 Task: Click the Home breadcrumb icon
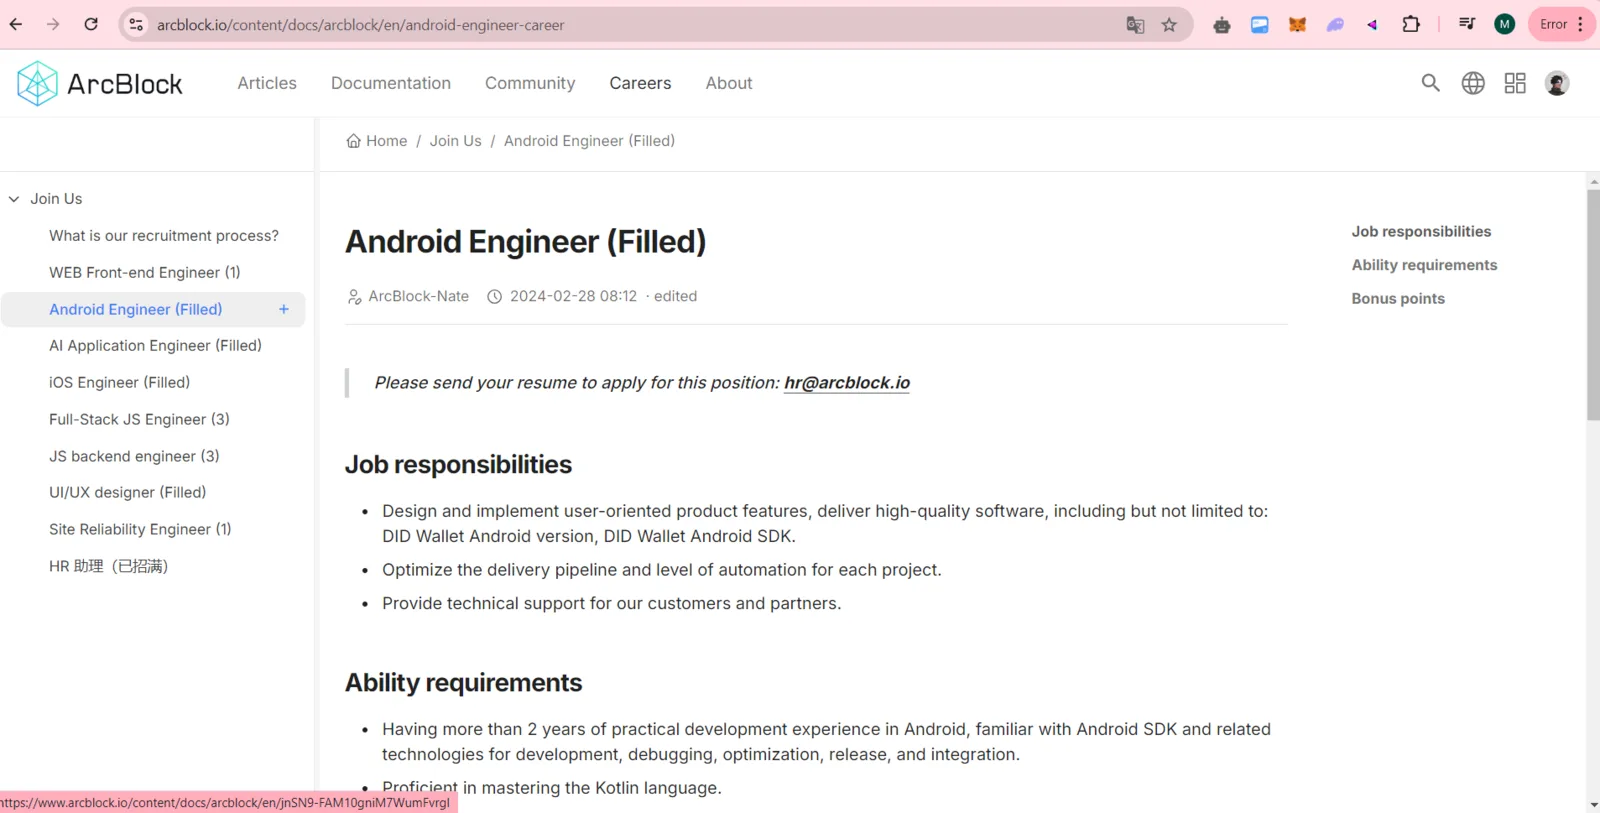point(353,141)
